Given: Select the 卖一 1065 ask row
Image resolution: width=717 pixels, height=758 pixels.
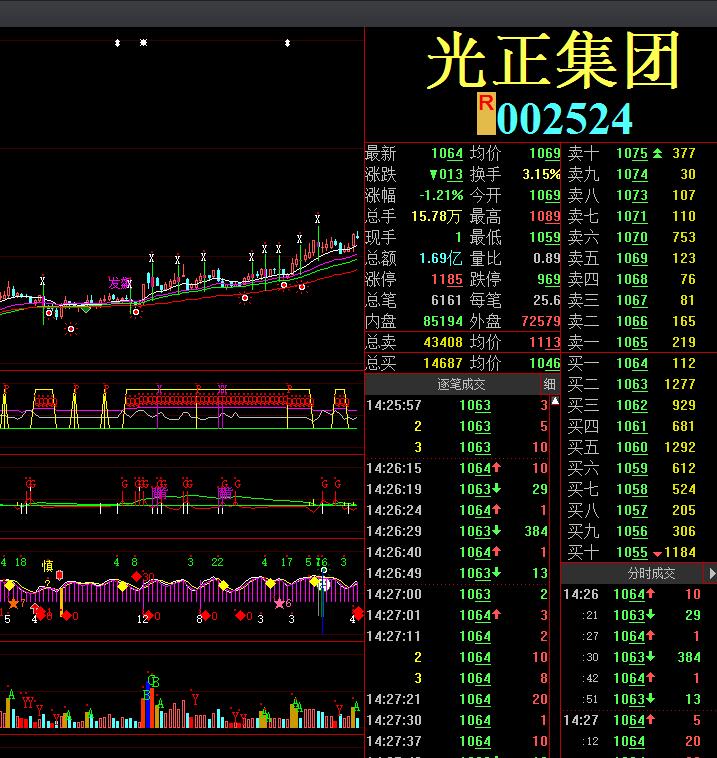Looking at the screenshot, I should point(631,342).
